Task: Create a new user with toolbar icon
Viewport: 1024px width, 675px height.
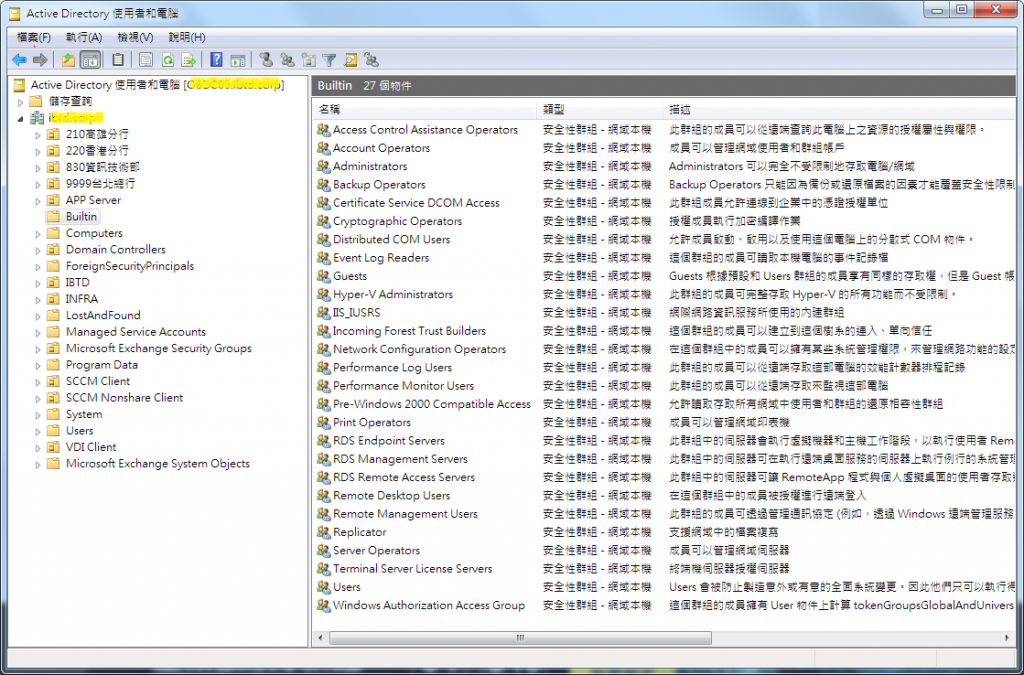Action: tap(266, 60)
